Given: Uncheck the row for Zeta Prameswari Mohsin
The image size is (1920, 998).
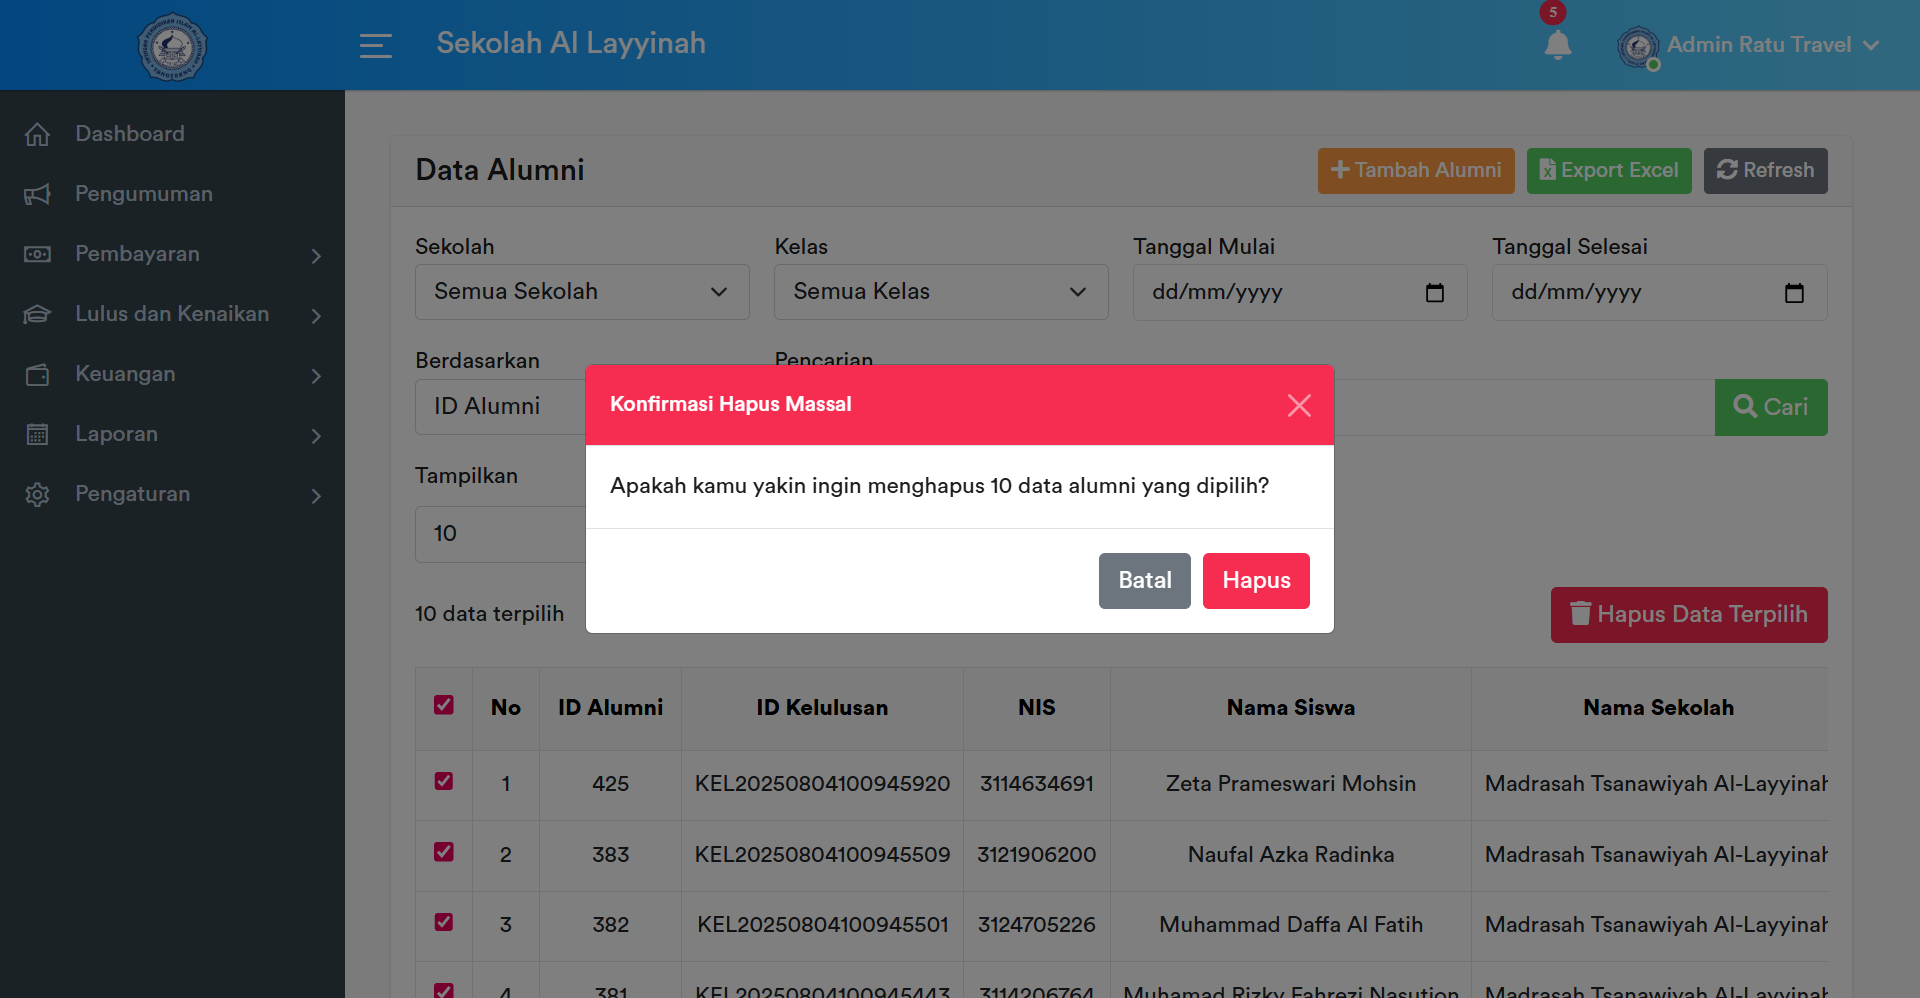Looking at the screenshot, I should pos(444,781).
